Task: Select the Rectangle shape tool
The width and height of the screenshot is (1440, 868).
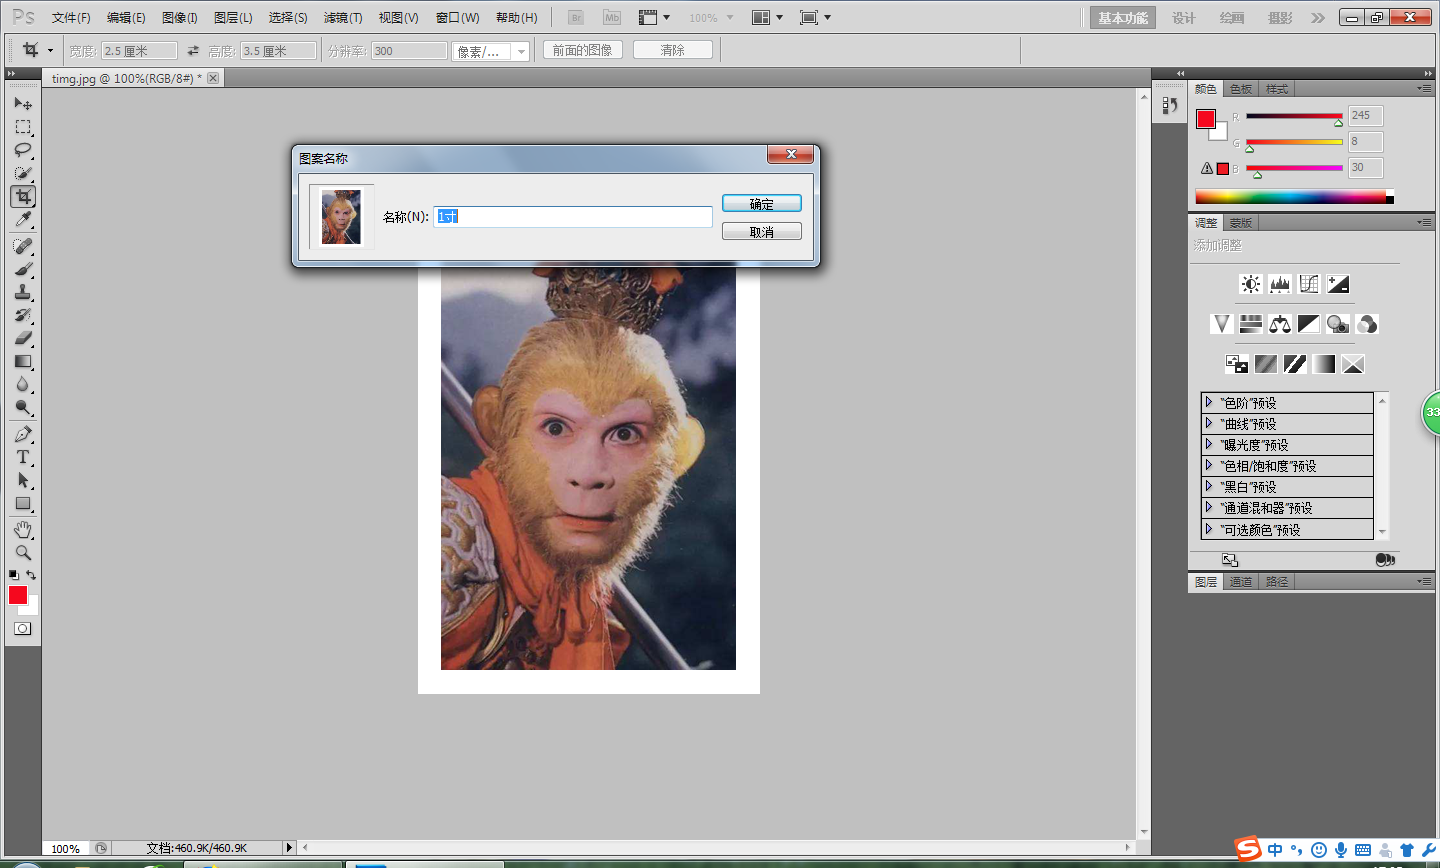Action: click(x=23, y=503)
